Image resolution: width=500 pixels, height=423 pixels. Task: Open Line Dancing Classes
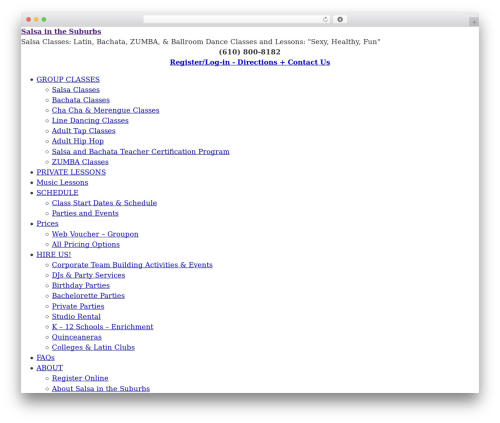click(90, 121)
